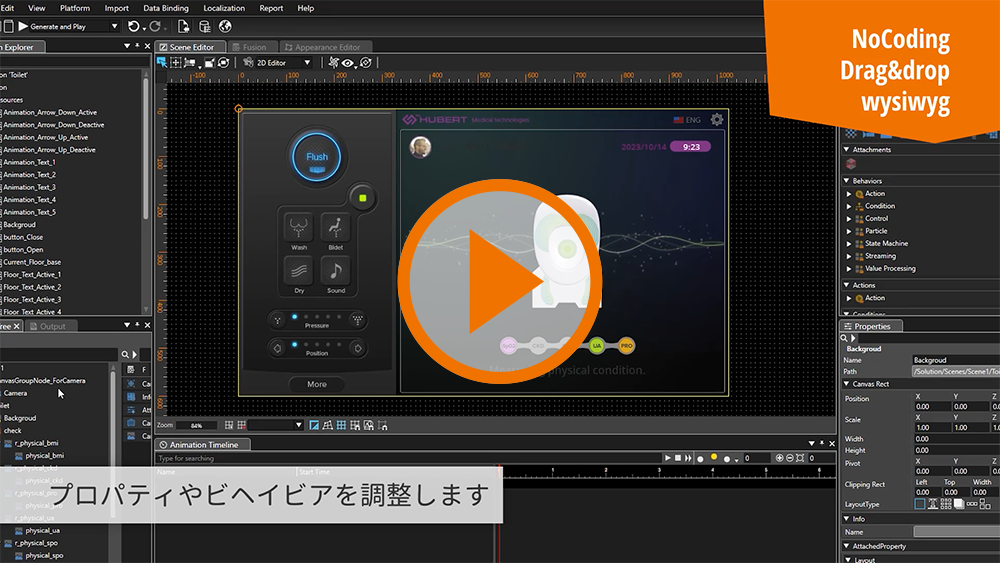
Task: Click the yellow PRO status circle
Action: (626, 346)
